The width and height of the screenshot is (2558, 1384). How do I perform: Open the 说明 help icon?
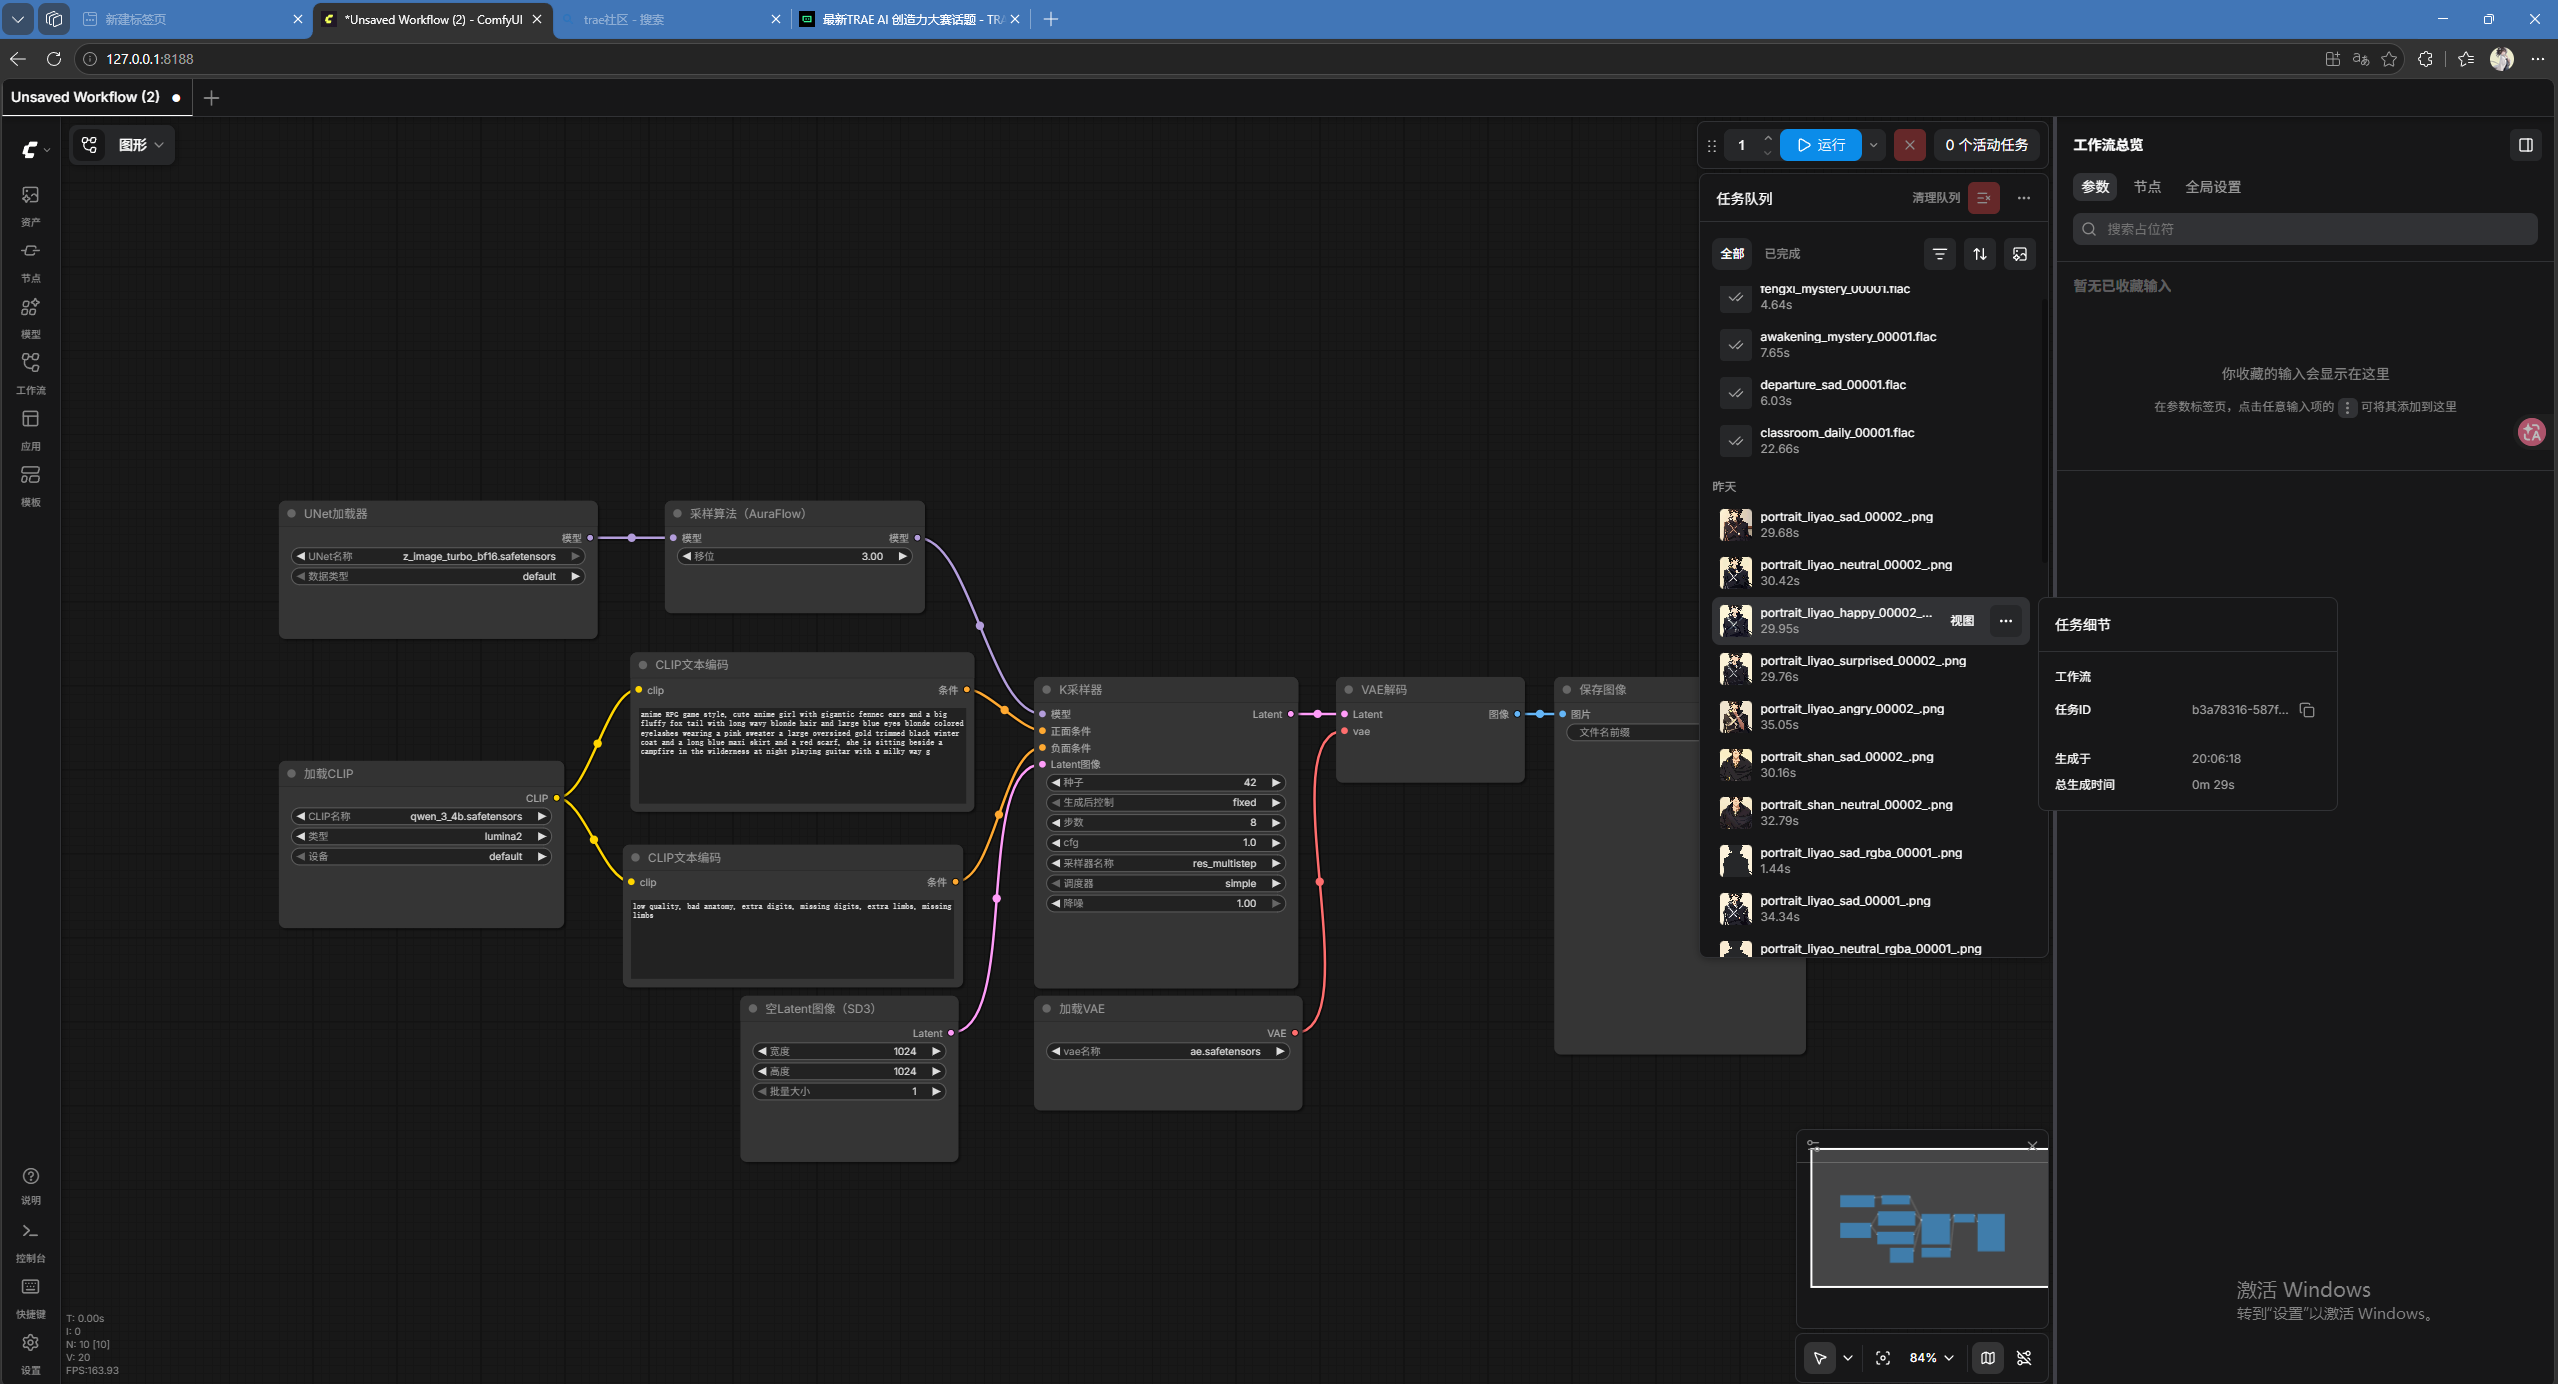click(x=31, y=1185)
